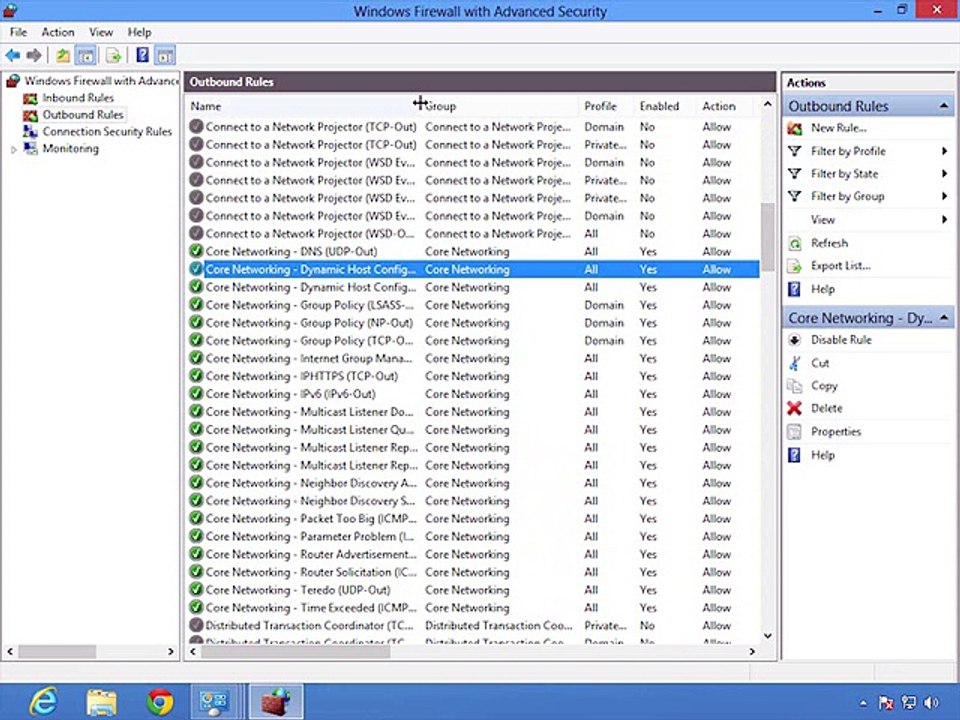Click the Properties icon in Actions pane
Screen dimensions: 960x720
pos(795,432)
